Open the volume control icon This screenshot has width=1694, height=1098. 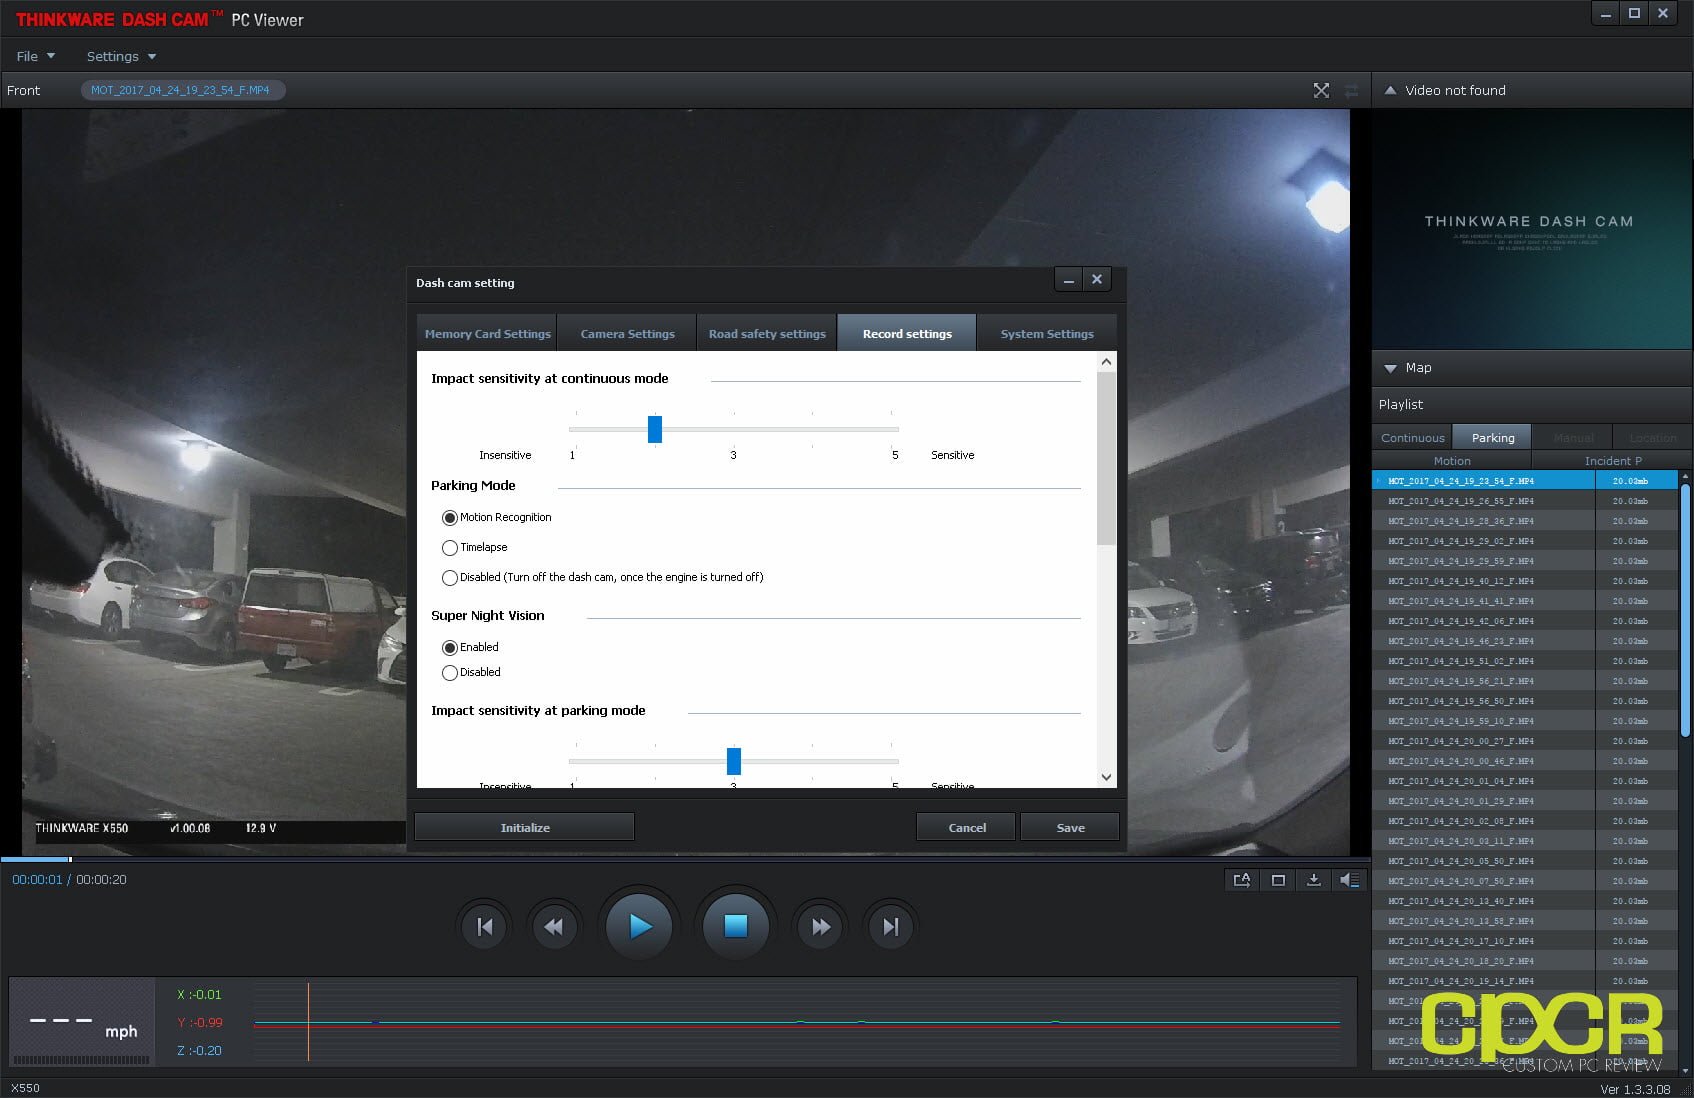point(1349,880)
